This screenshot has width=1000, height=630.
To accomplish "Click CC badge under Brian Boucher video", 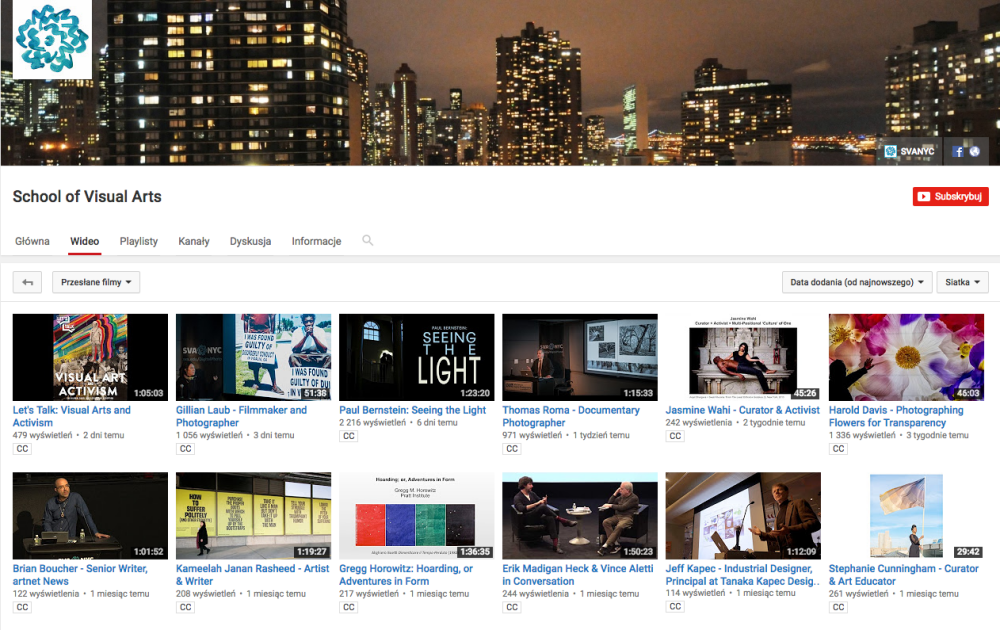I will (22, 607).
